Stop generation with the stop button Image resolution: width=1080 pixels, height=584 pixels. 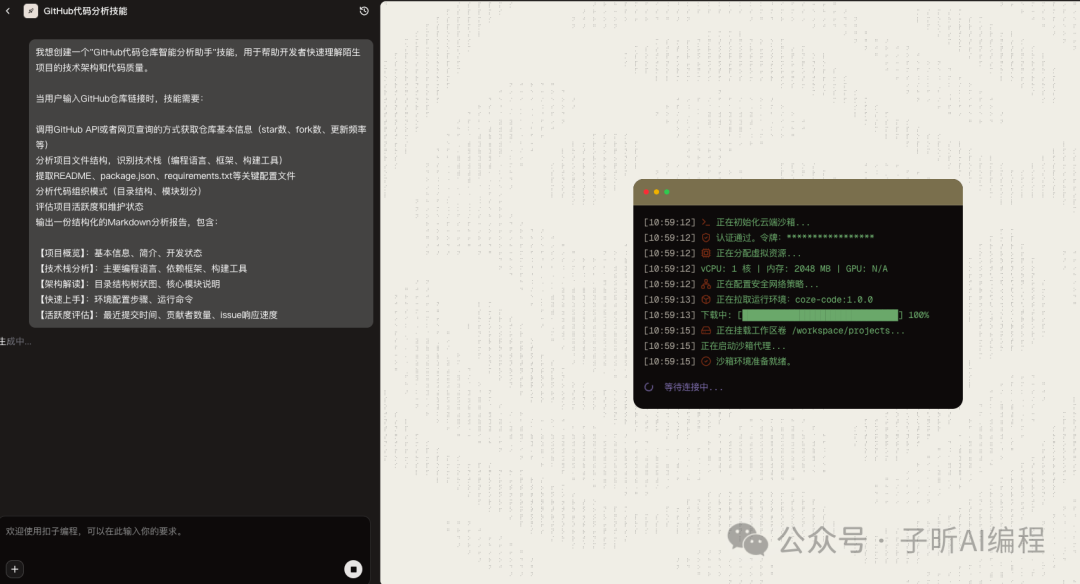pyautogui.click(x=353, y=569)
